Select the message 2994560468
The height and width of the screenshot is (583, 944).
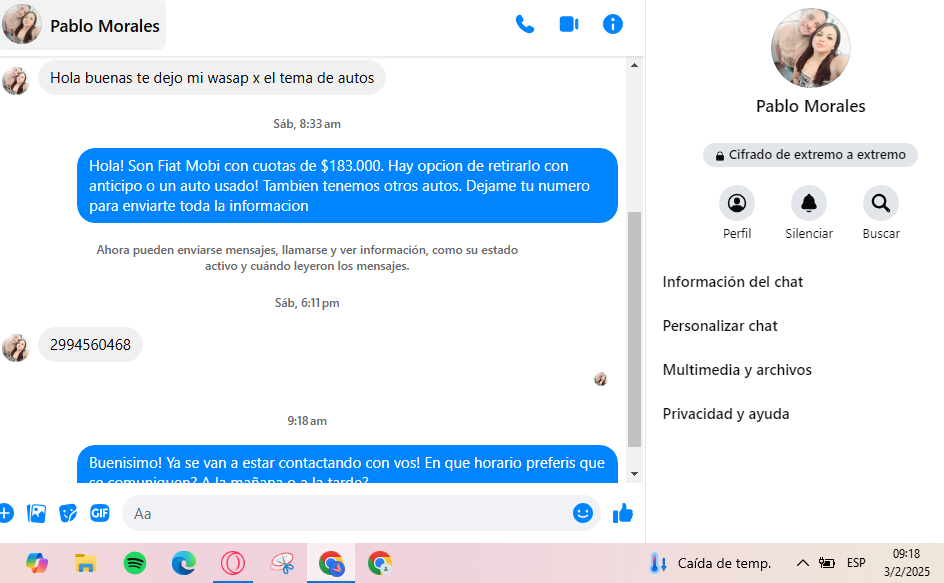coord(90,344)
